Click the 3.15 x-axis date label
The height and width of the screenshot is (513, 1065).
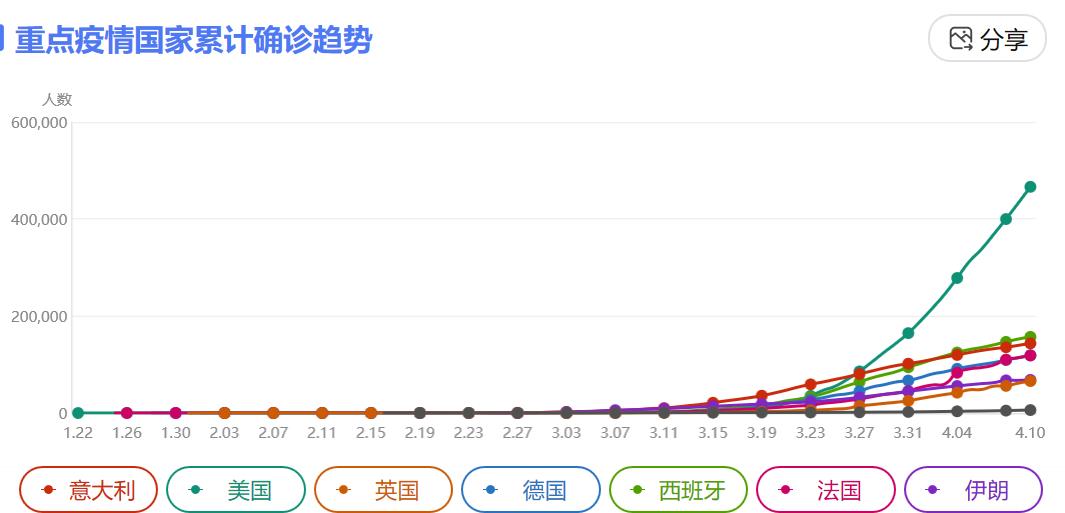(x=713, y=433)
